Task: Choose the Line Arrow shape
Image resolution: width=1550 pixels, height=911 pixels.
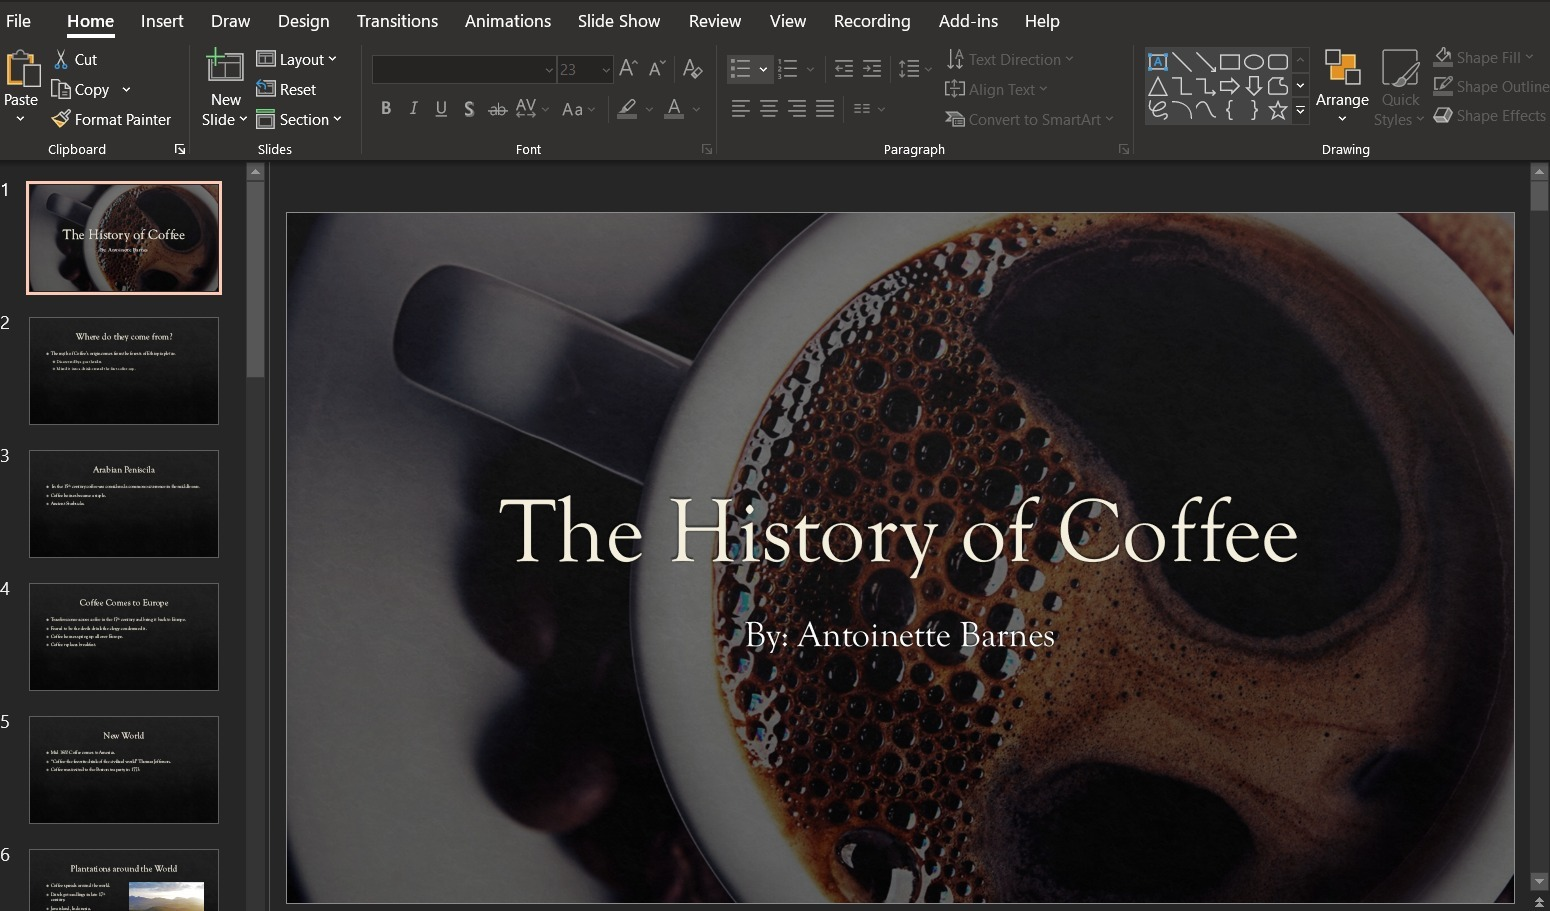Action: click(1206, 62)
